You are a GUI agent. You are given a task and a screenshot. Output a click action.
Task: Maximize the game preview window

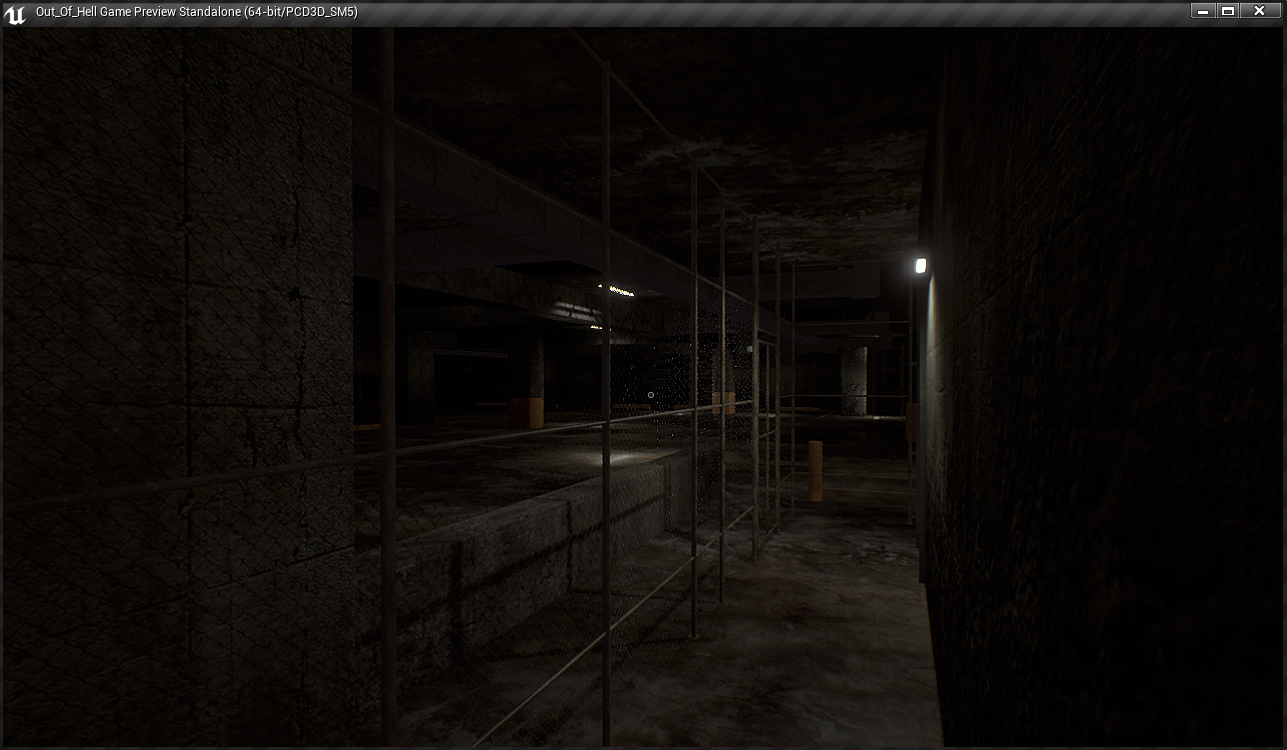pos(1229,11)
